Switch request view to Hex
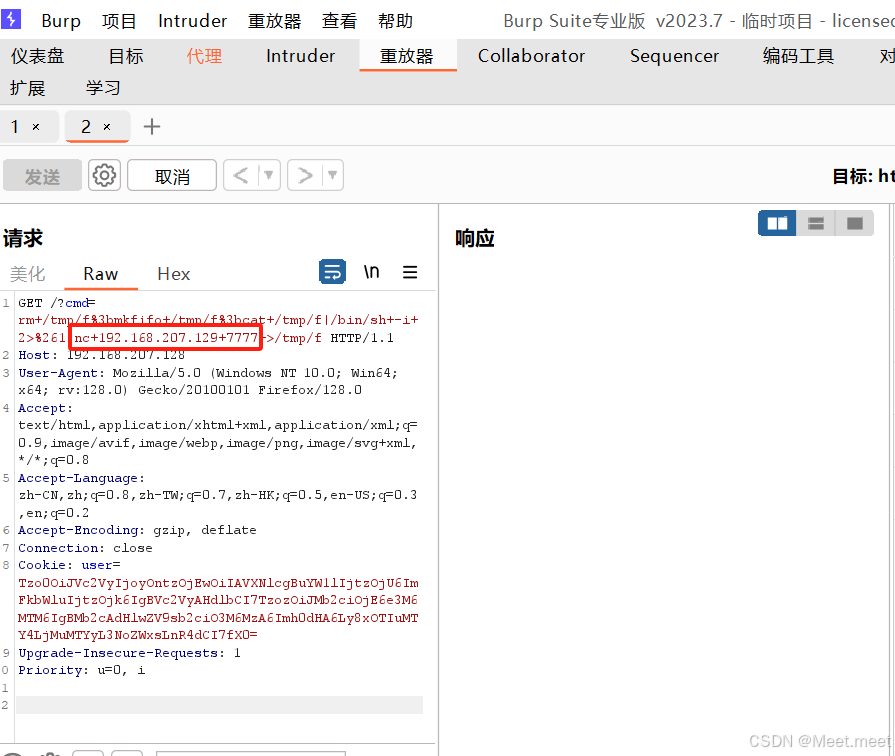Image resolution: width=895 pixels, height=756 pixels. click(174, 274)
